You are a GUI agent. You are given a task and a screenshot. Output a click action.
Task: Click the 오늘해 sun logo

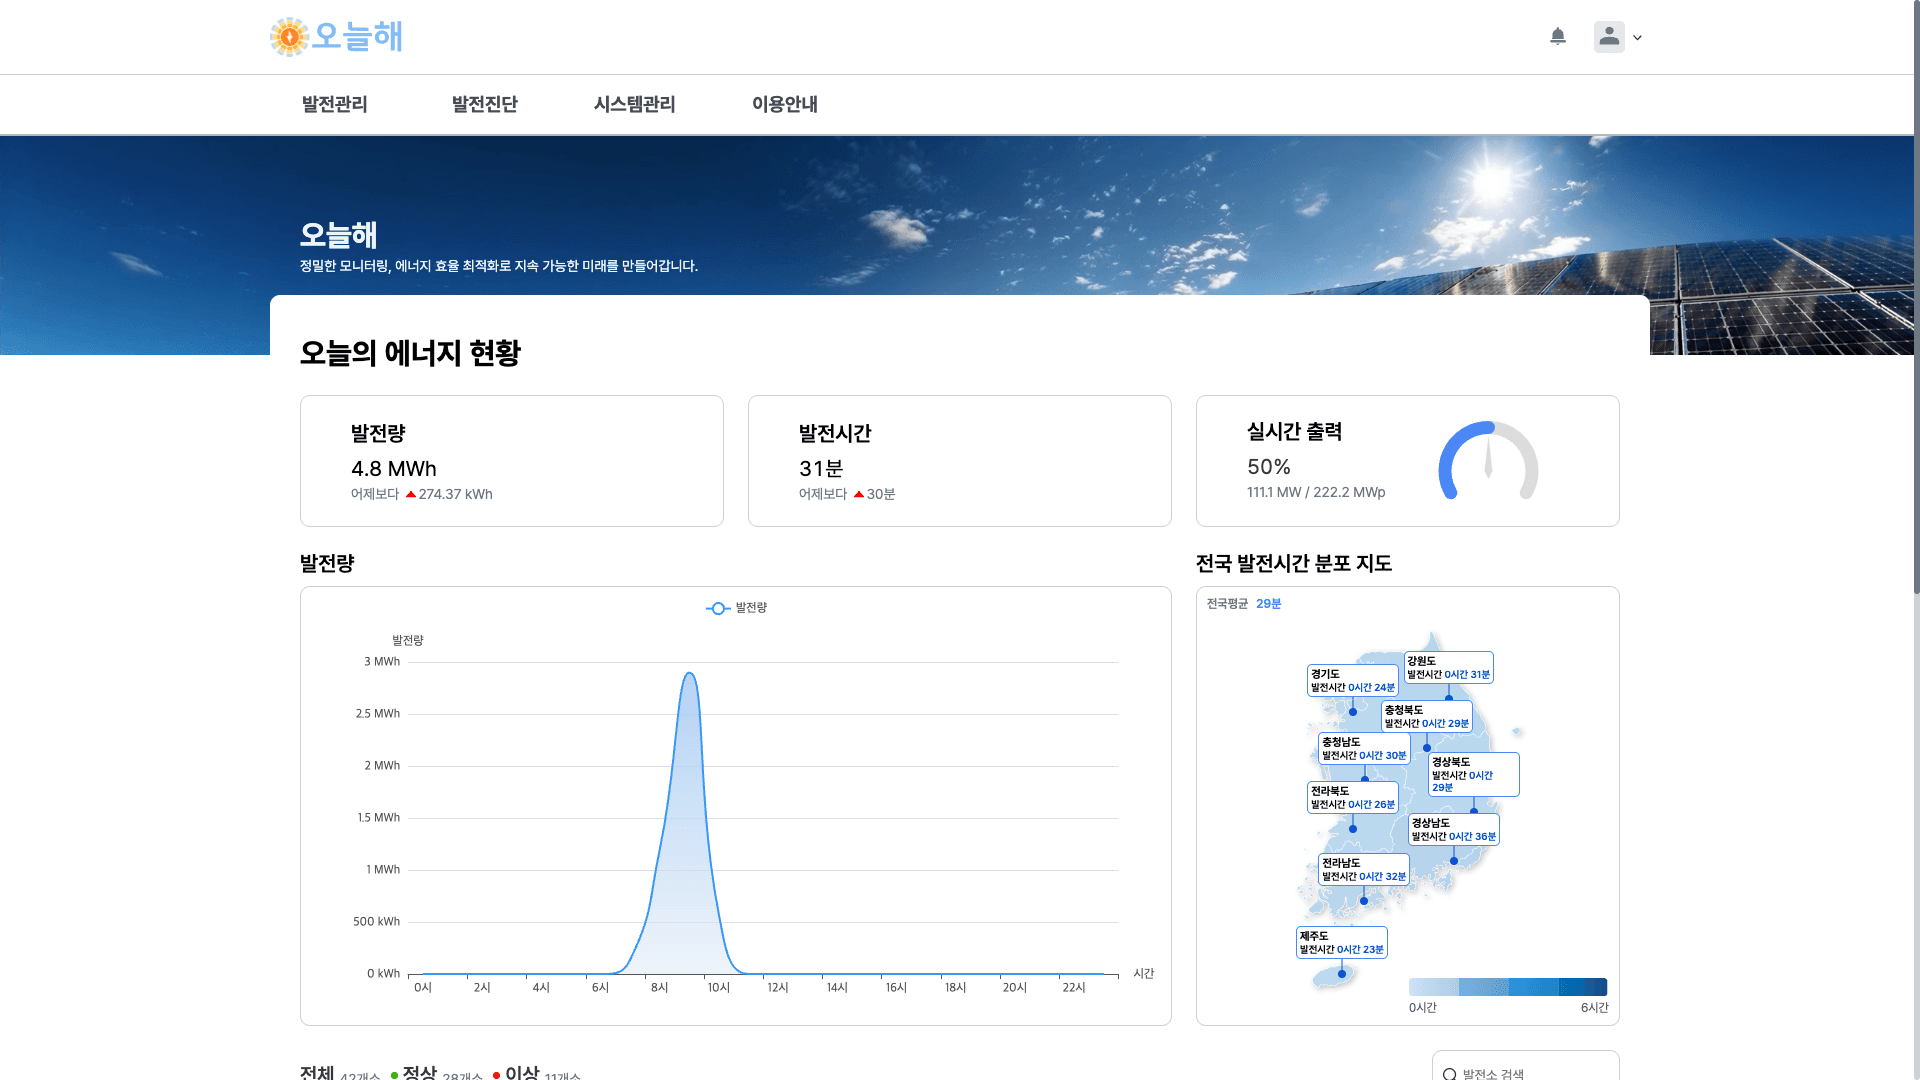pyautogui.click(x=290, y=37)
